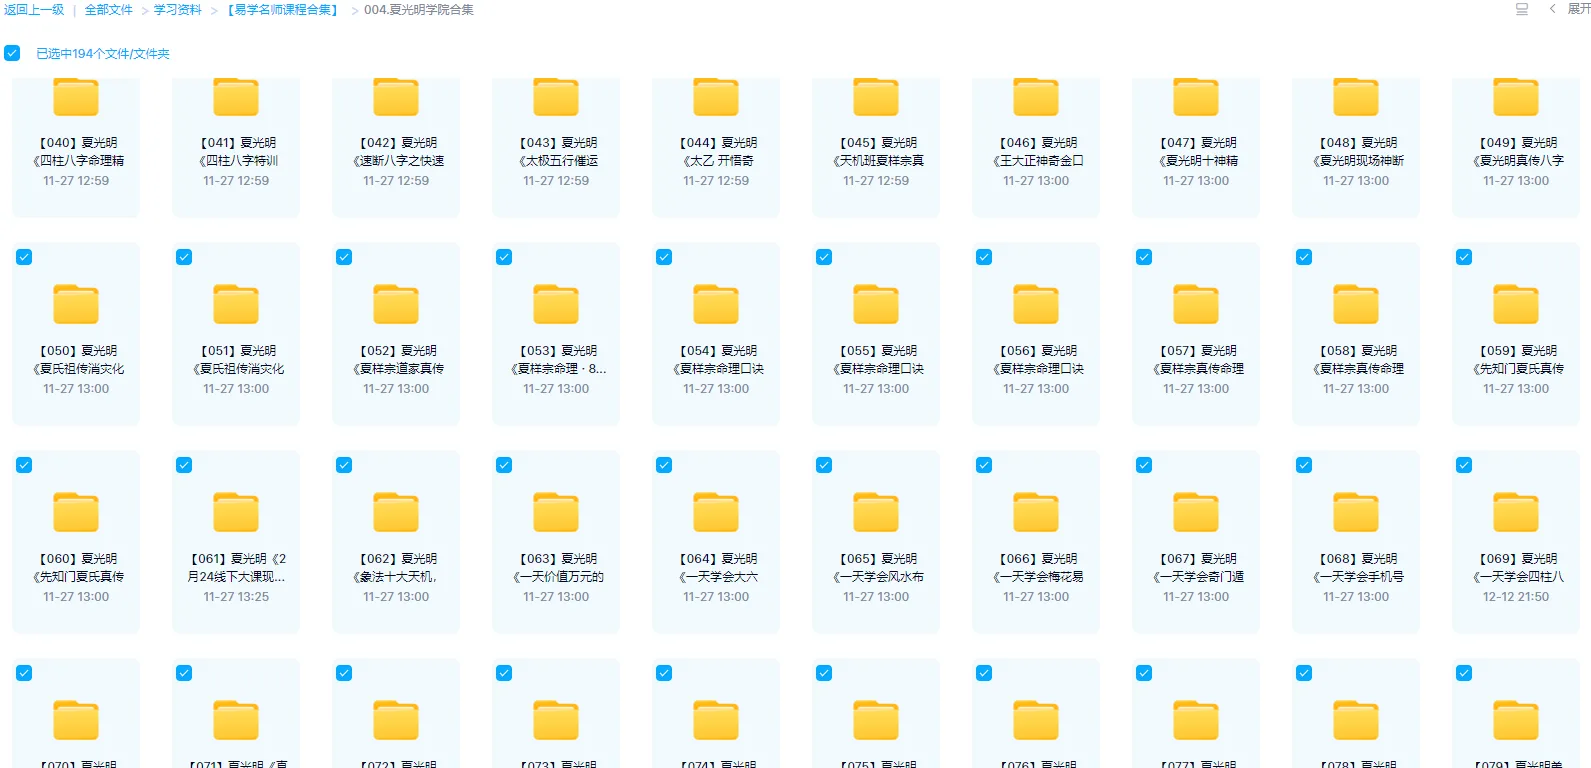Open folder icon for [050] 夏光明
Viewport: 1591px width, 768px height.
pos(76,304)
